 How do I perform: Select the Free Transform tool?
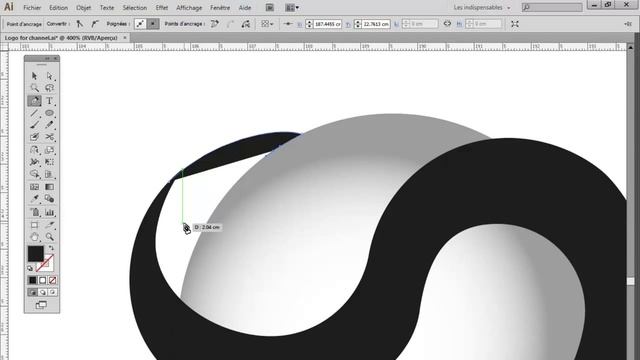pos(49,162)
